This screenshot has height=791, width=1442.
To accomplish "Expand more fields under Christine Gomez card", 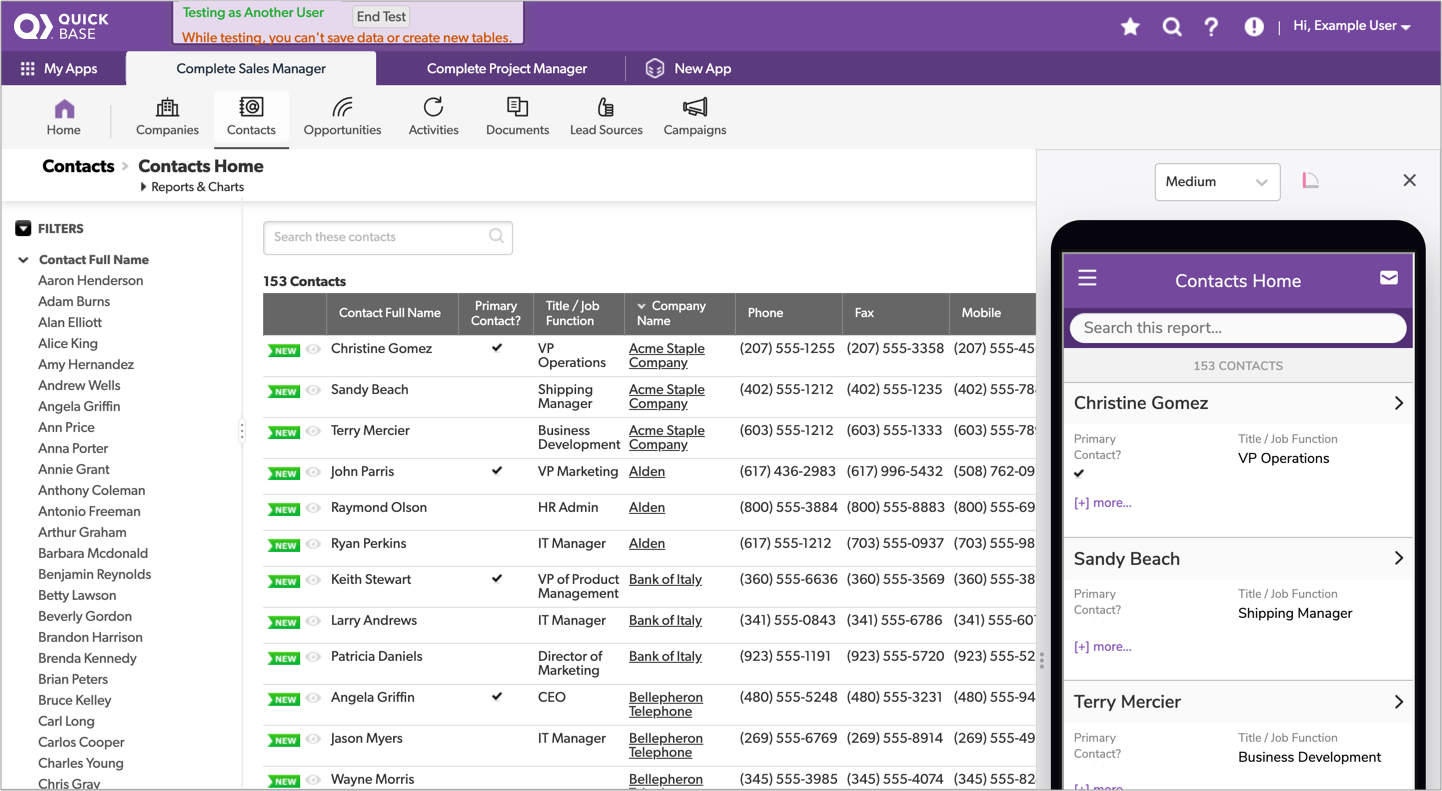I will 1103,503.
